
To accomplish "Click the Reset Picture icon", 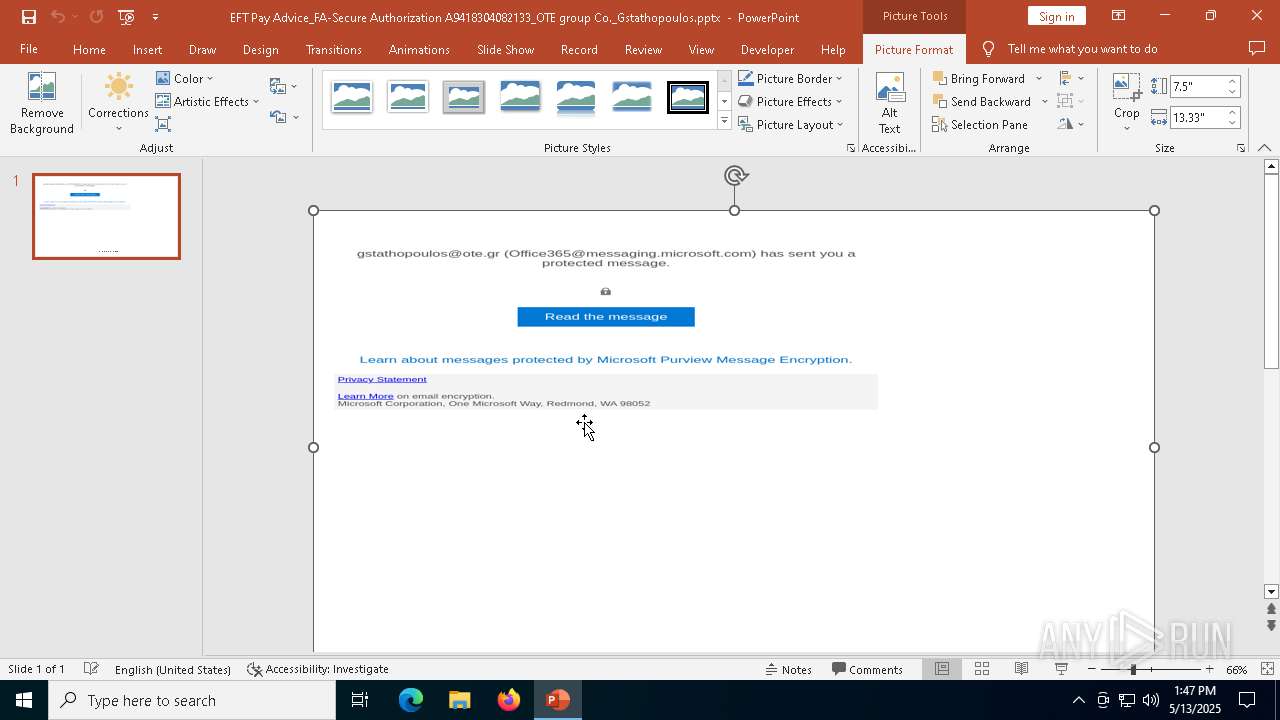I will pos(278,117).
